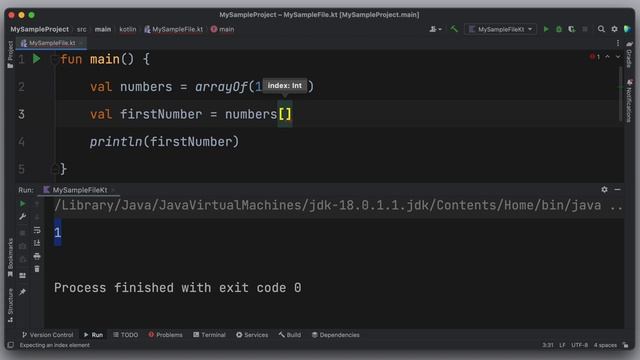Open Run panel settings gear

604,189
